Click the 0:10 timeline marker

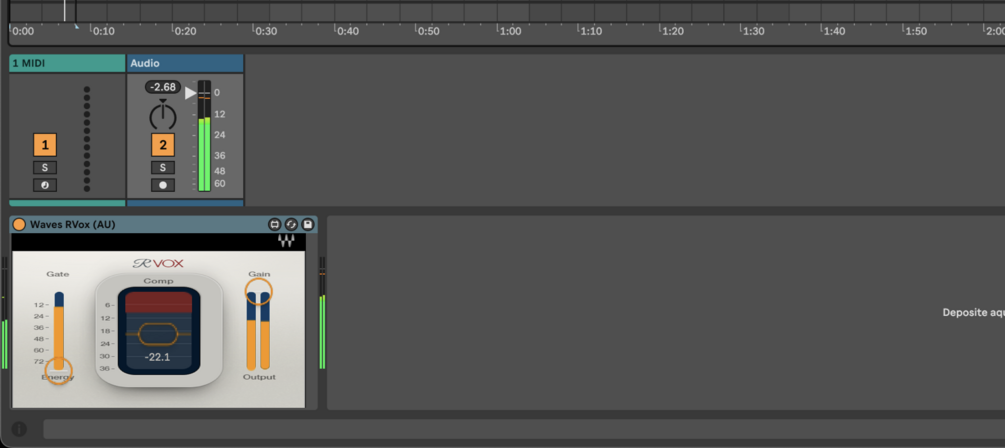[x=103, y=31]
